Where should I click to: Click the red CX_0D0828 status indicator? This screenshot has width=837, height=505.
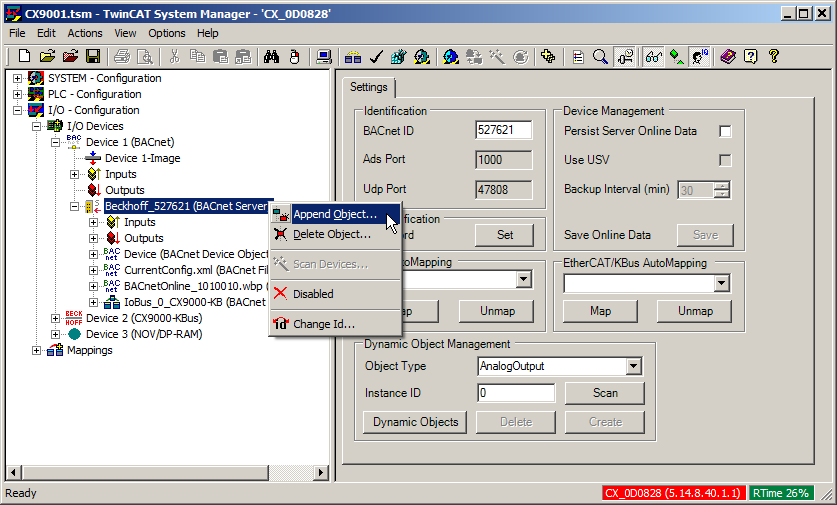[x=672, y=493]
